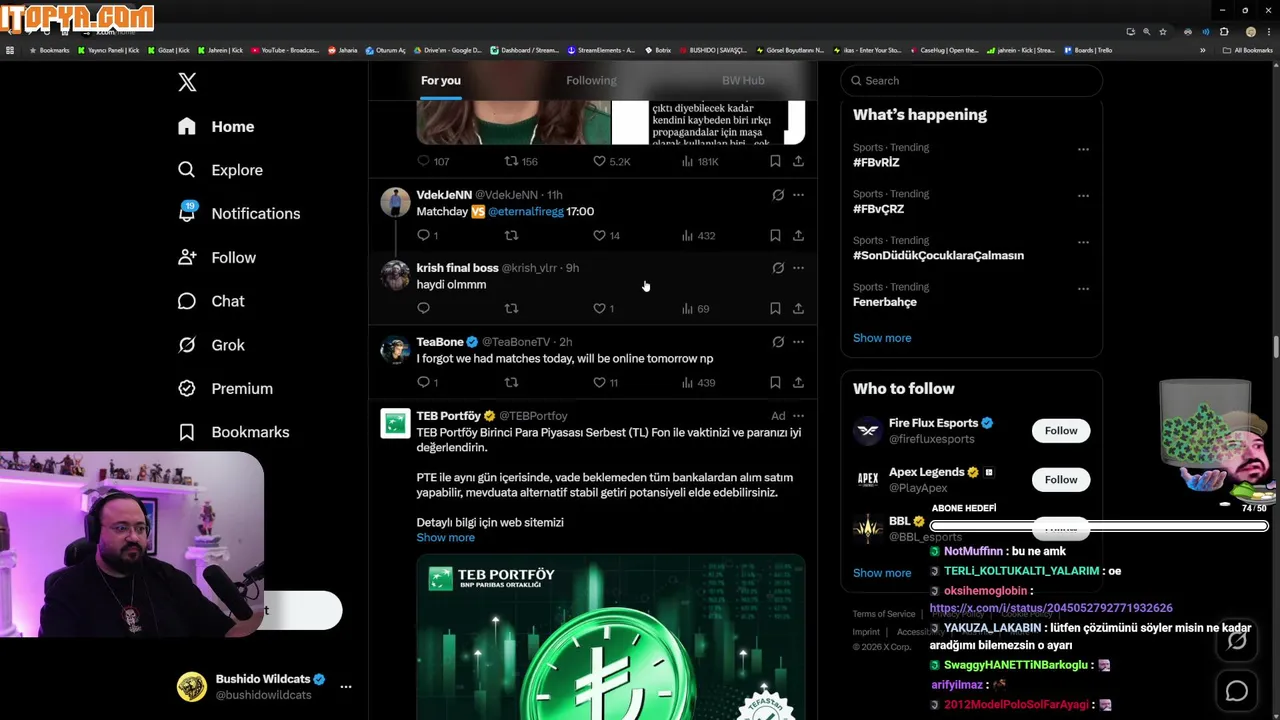Open Premium from the sidebar
Screen dimensions: 1280x720
coord(225,388)
